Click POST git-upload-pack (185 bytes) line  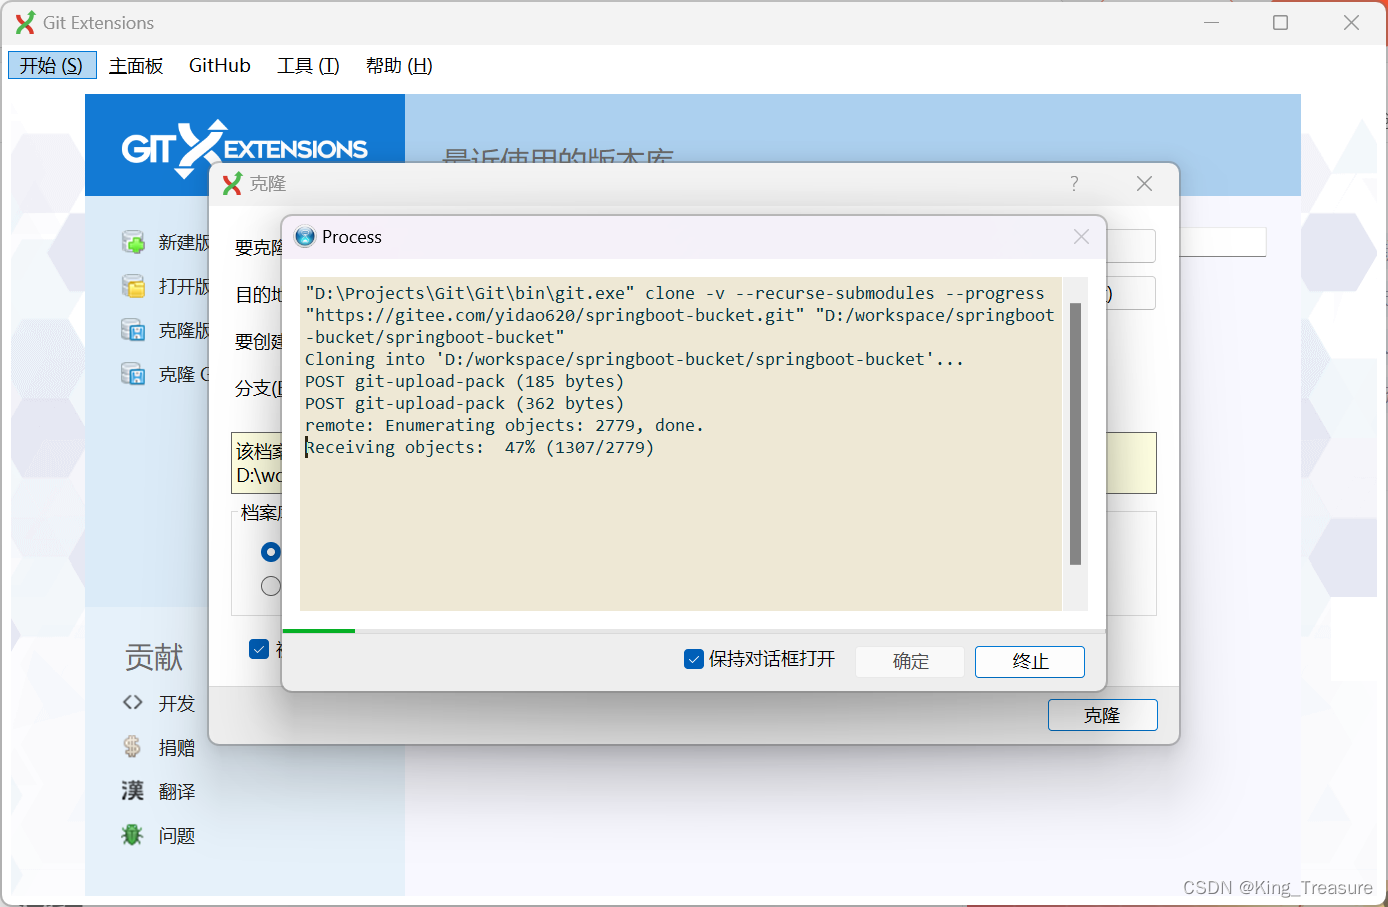464,382
